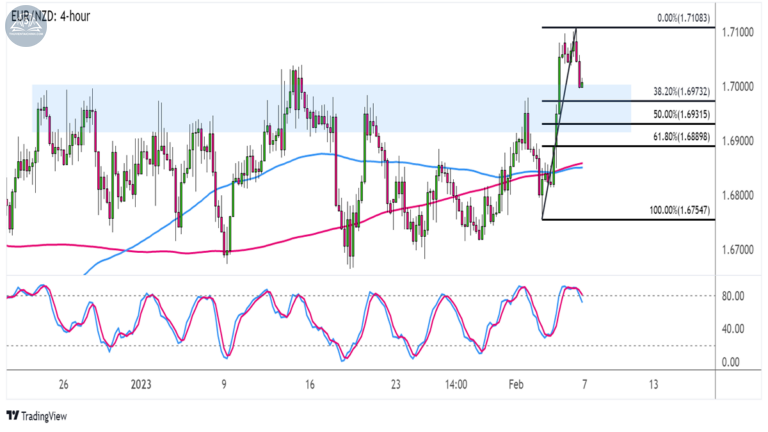This screenshot has width=768, height=432.
Task: Click the 1.69000 price axis label
Action: (x=738, y=141)
